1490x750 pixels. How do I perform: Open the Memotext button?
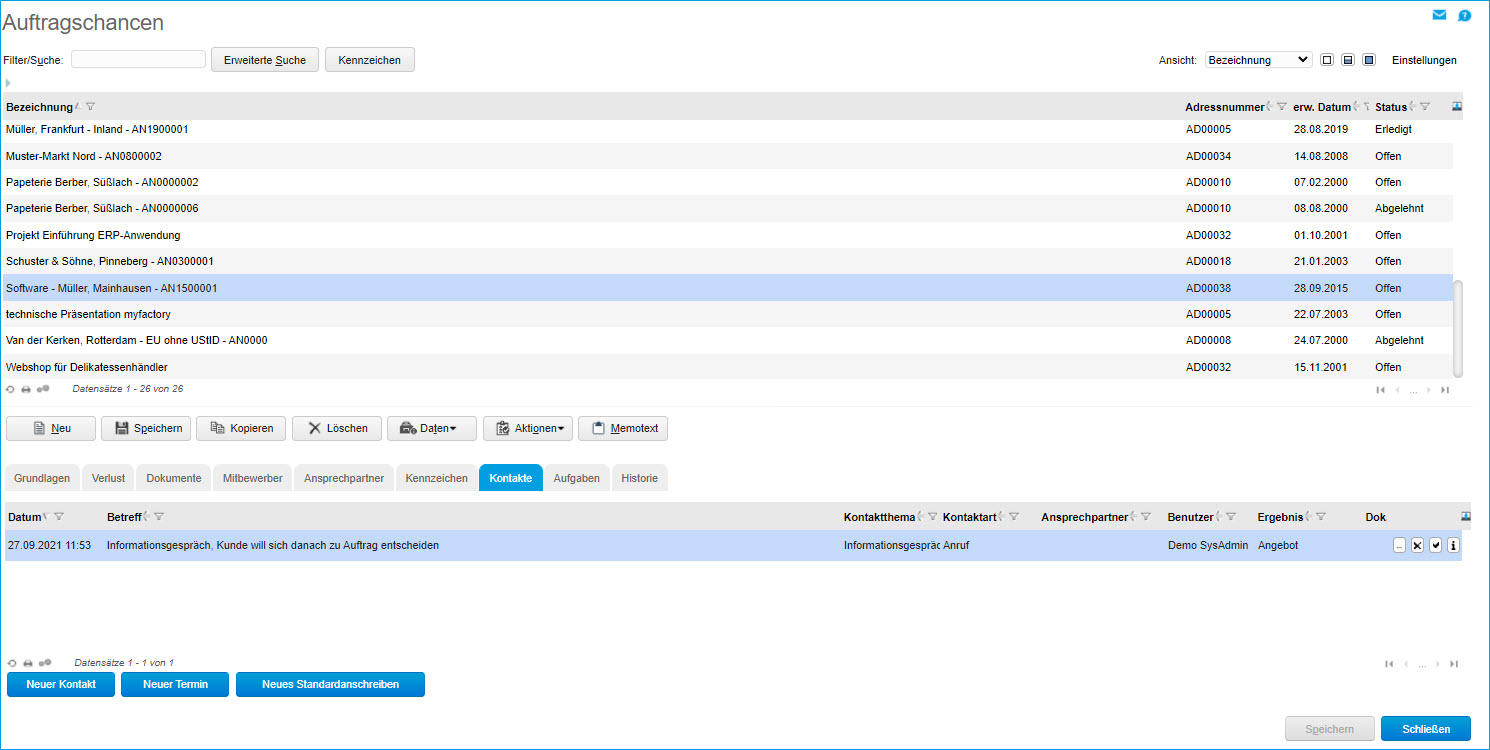(x=623, y=428)
